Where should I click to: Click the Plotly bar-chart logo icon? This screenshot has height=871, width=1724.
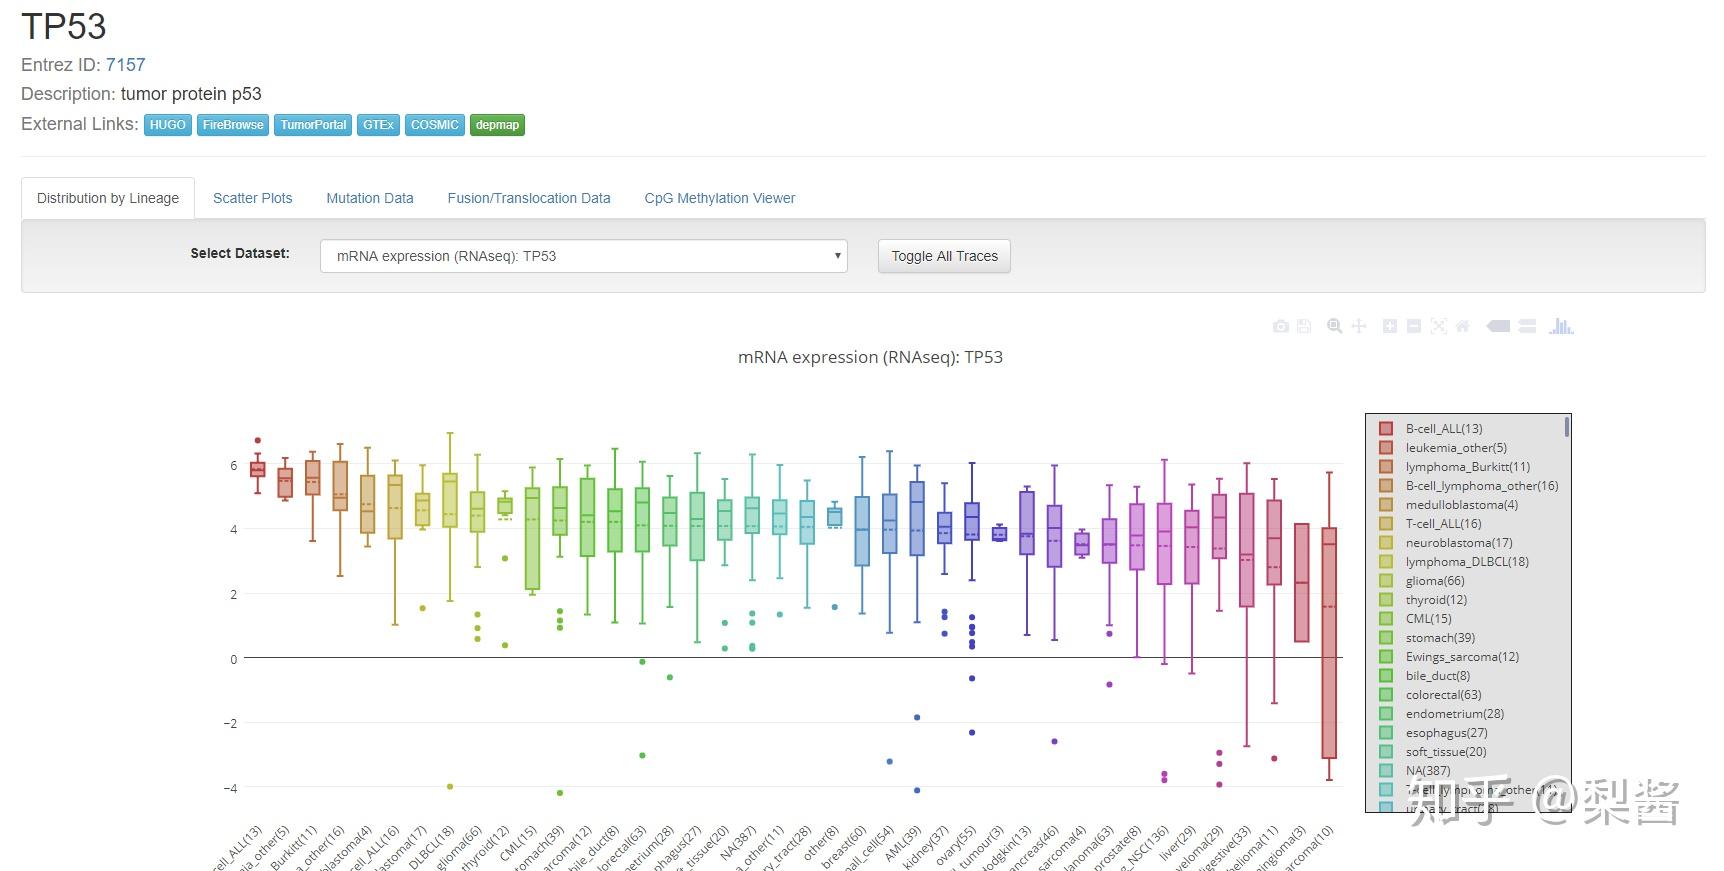pos(1561,326)
